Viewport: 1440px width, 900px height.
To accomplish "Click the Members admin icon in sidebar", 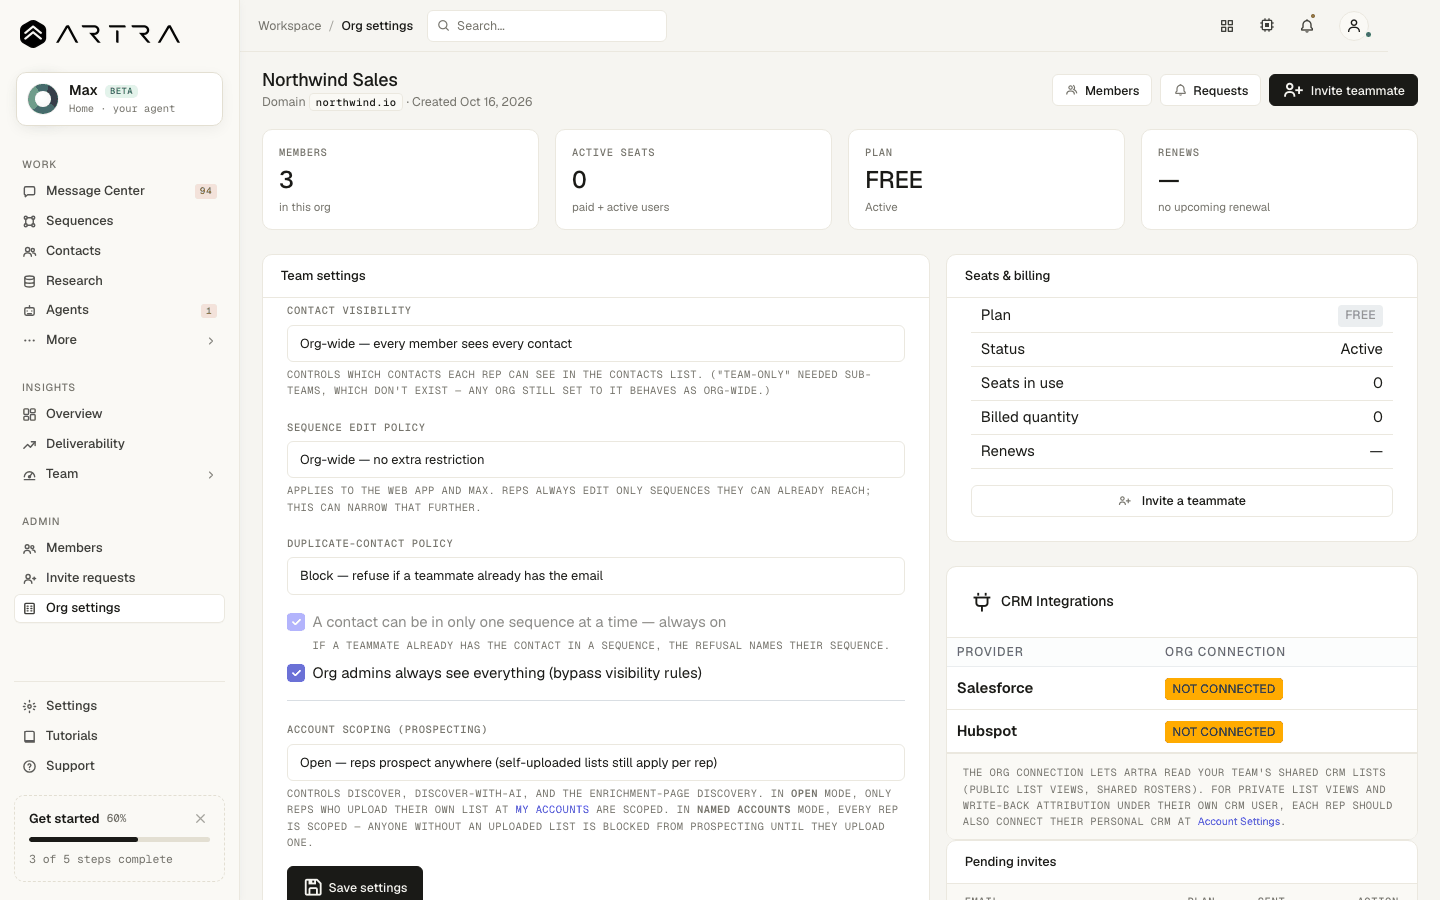I will point(30,548).
